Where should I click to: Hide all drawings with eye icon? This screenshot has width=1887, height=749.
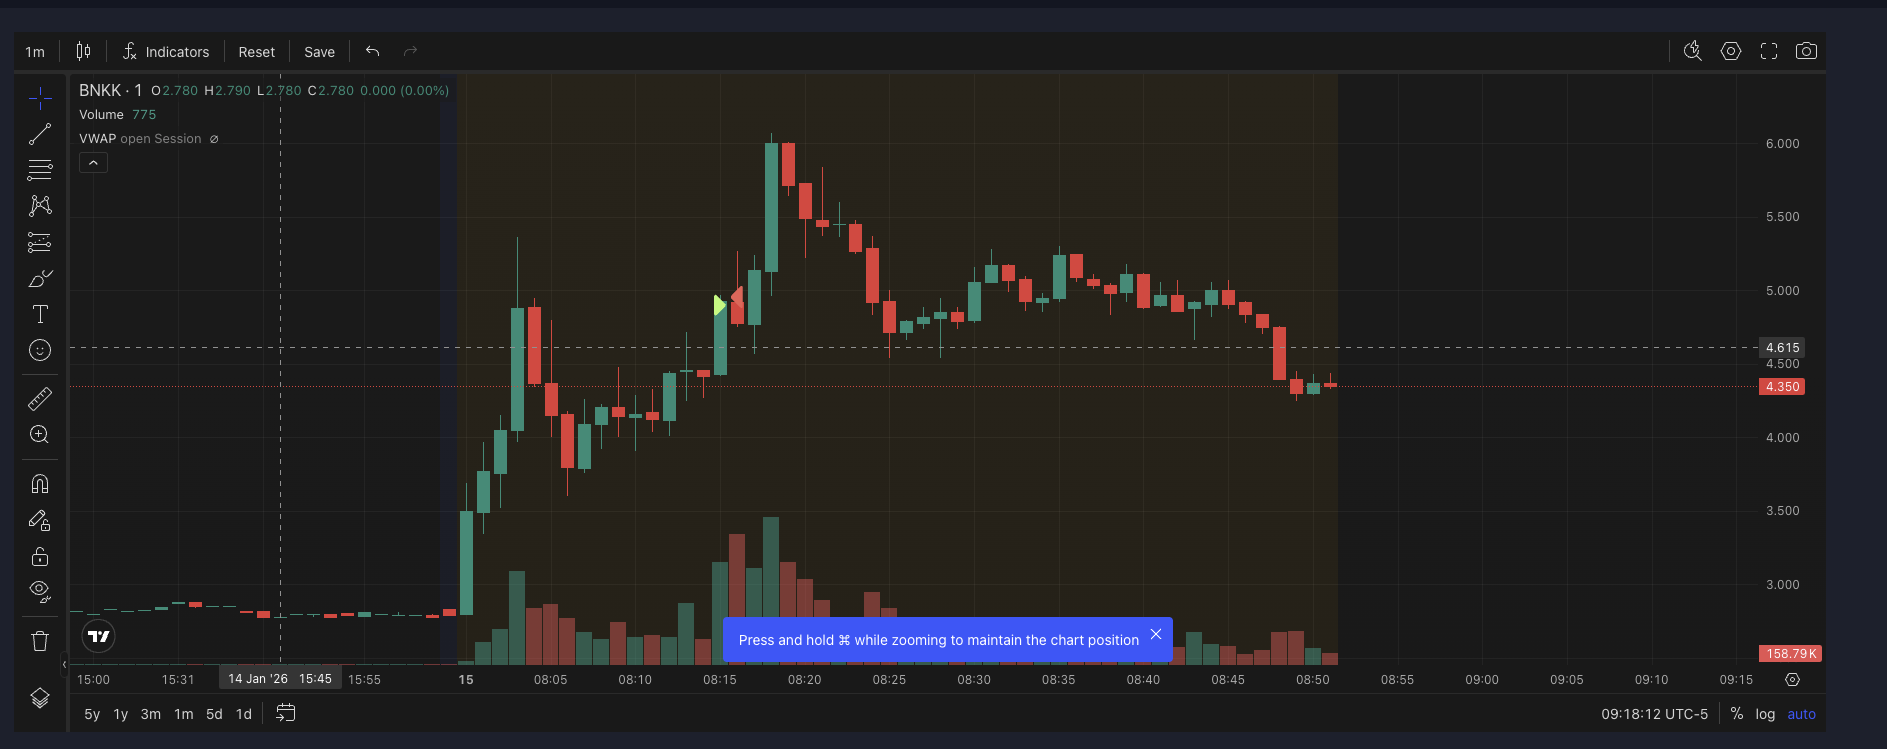pos(40,591)
